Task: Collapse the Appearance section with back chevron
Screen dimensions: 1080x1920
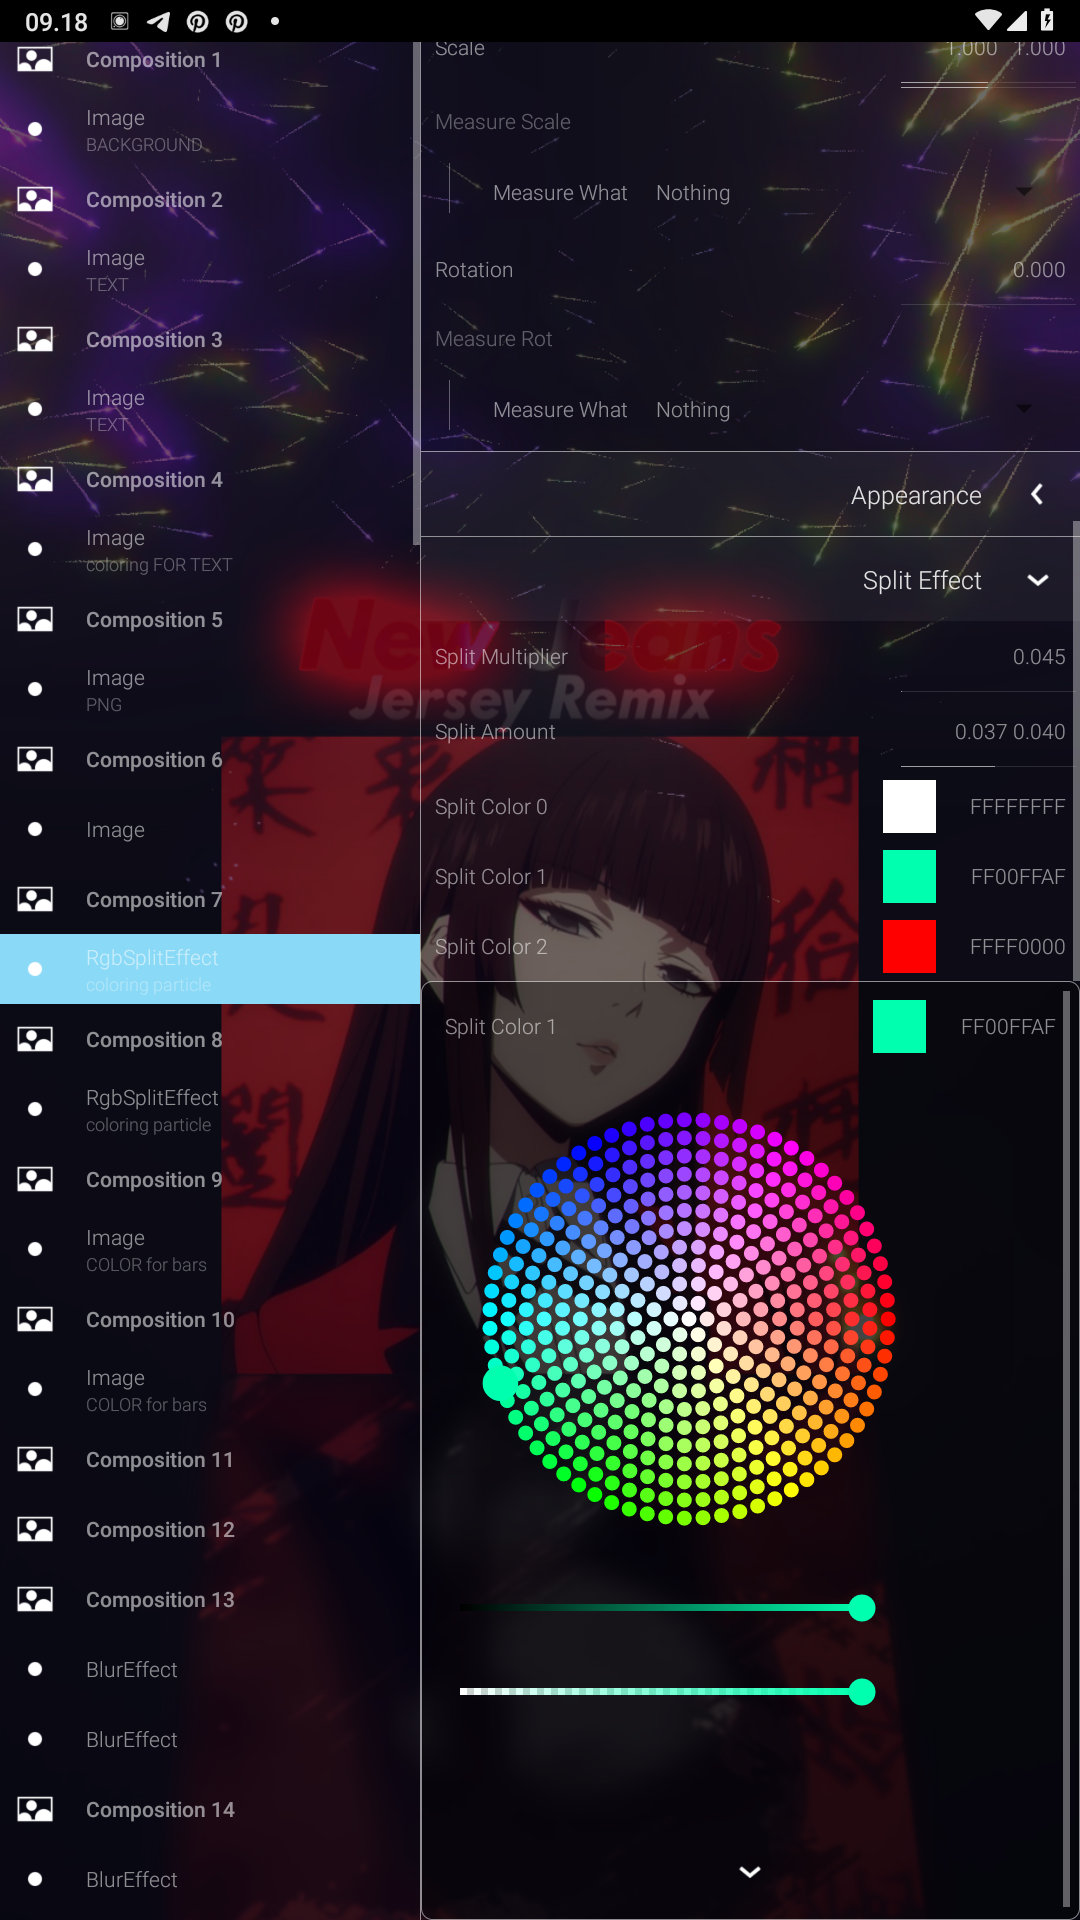Action: pyautogui.click(x=1037, y=495)
